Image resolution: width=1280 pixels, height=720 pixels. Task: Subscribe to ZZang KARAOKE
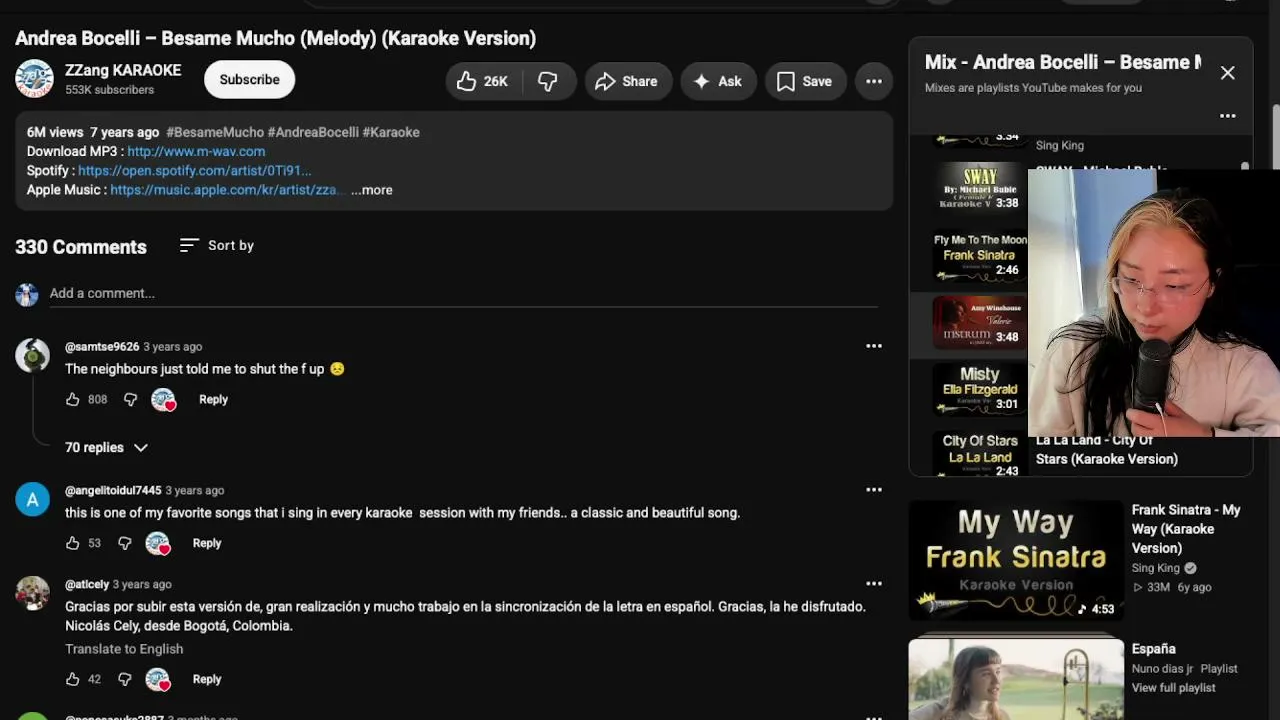(x=249, y=80)
